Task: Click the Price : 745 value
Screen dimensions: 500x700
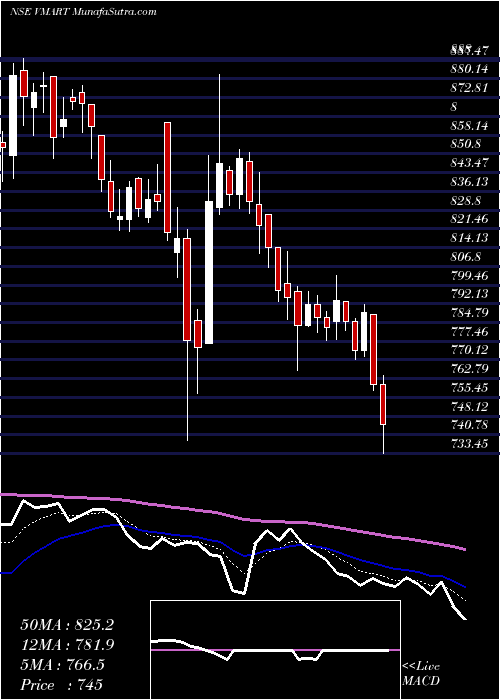Action: tap(62, 685)
